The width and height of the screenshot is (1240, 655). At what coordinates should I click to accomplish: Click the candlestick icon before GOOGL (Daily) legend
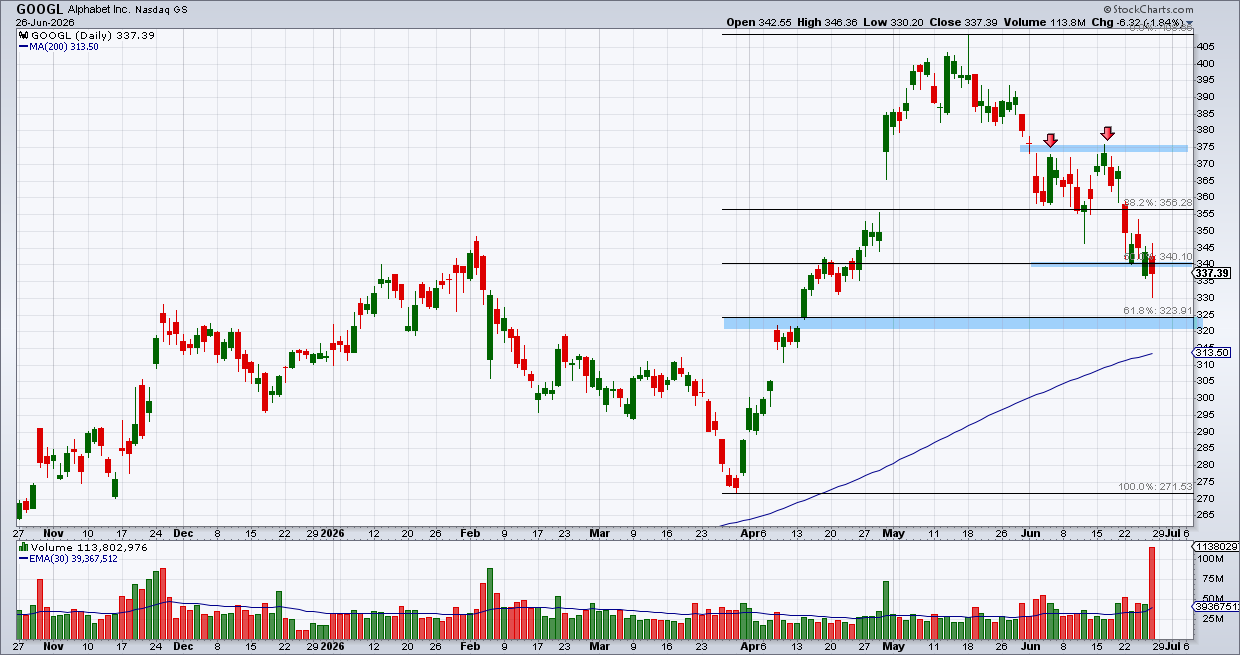click(23, 34)
